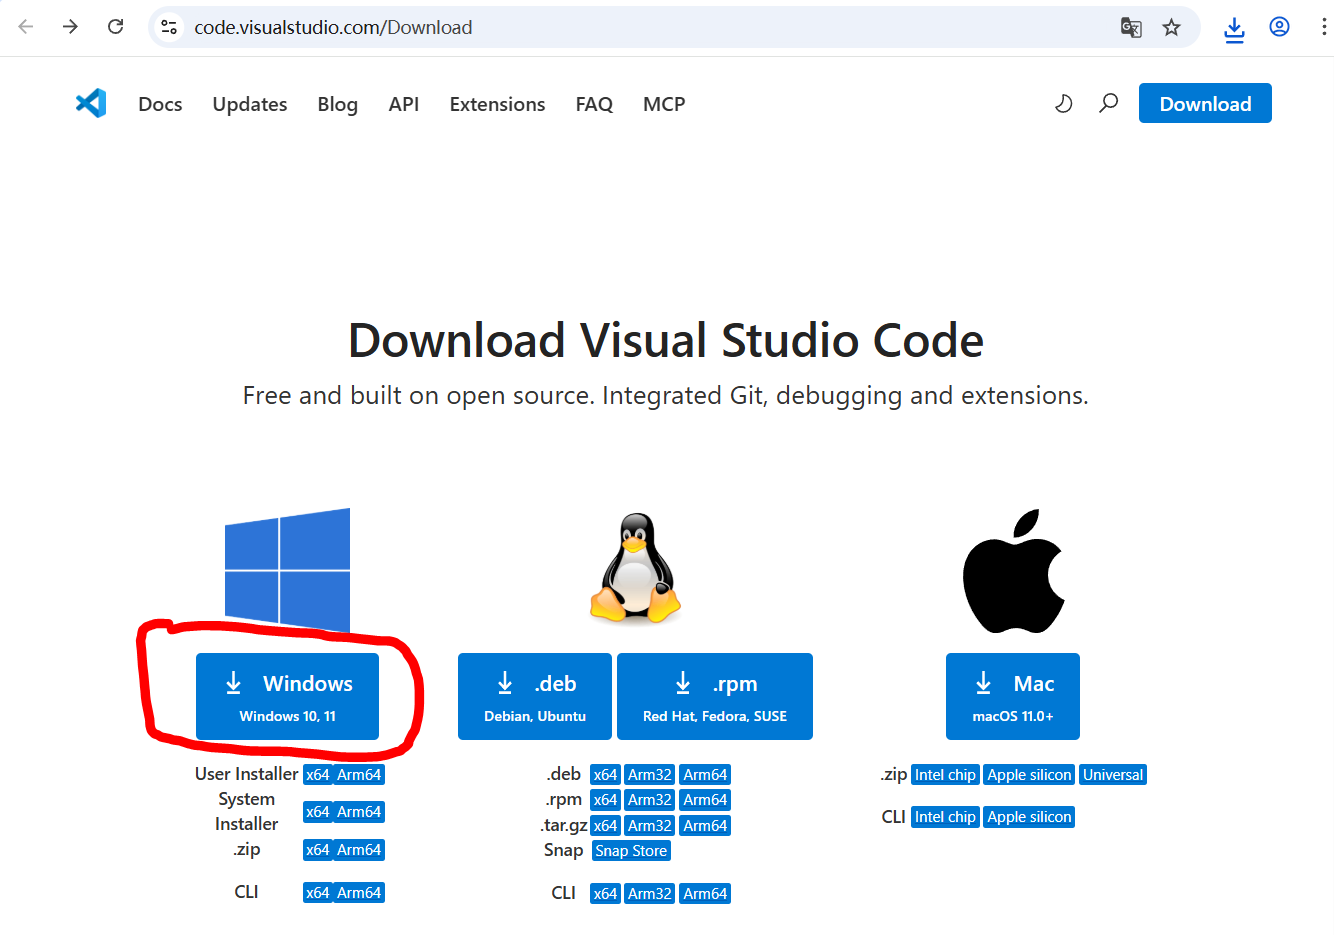
Task: Open the Updates menu item
Action: (250, 104)
